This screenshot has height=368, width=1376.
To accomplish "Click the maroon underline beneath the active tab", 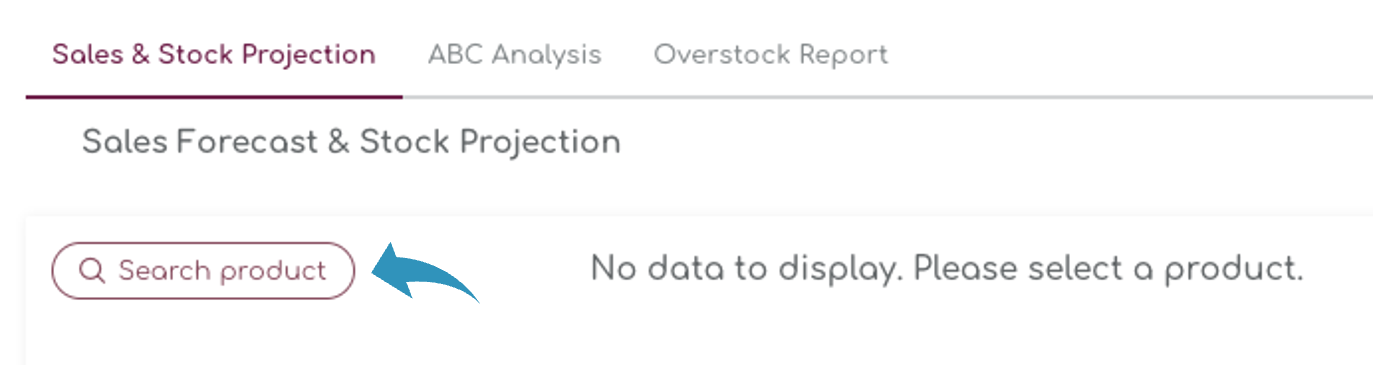I will click(x=214, y=97).
